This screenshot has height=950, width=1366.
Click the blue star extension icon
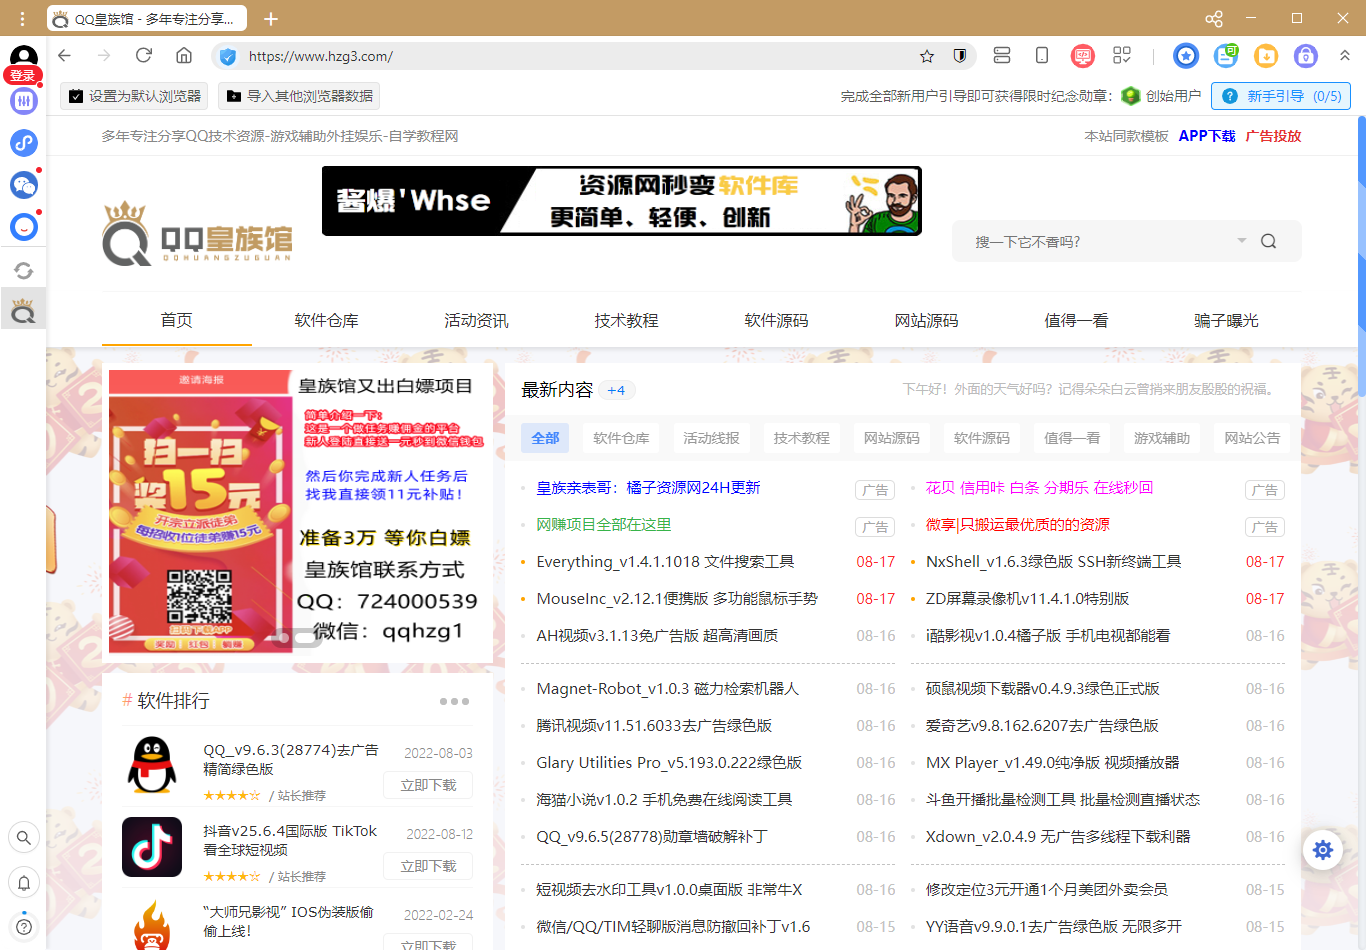(1186, 56)
